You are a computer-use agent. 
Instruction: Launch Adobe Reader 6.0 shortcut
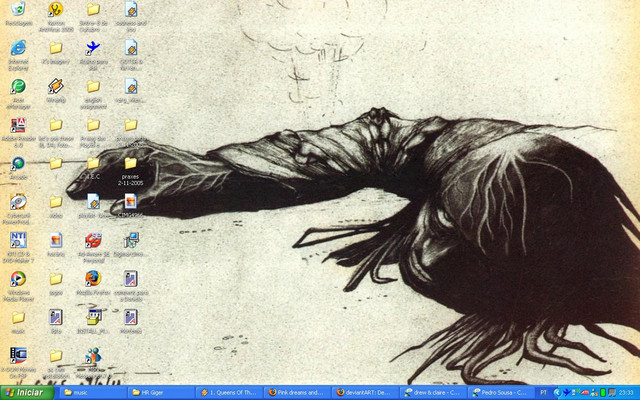[18, 125]
